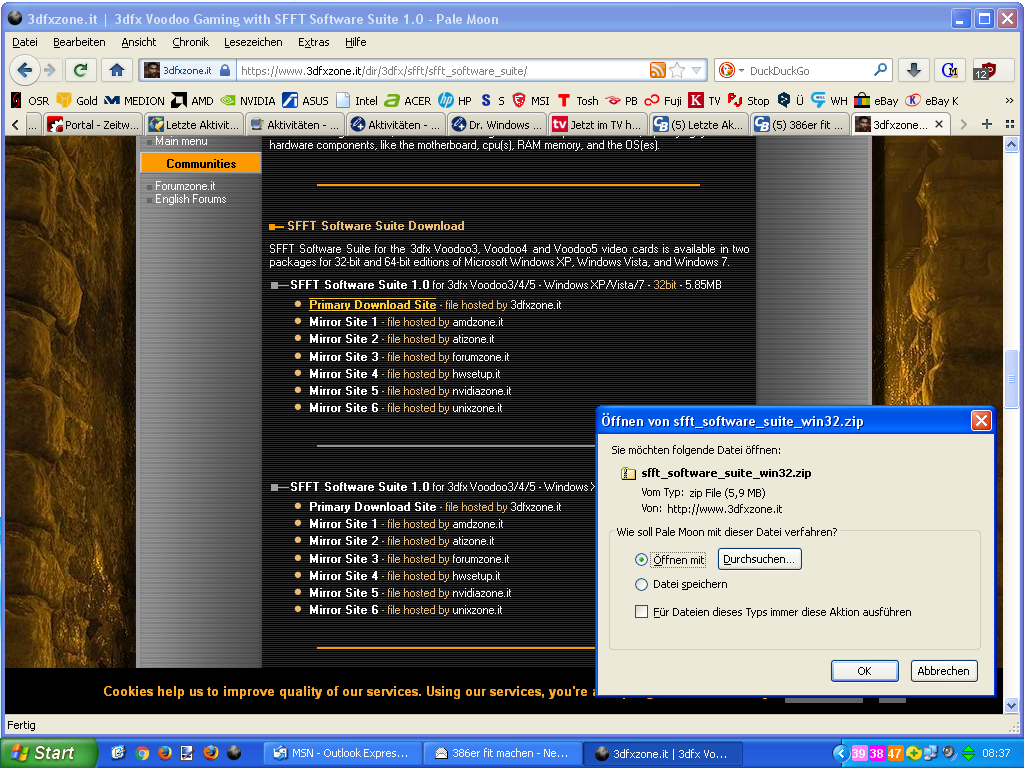Show all tabs grid icon
The image size is (1024, 768).
point(1010,124)
